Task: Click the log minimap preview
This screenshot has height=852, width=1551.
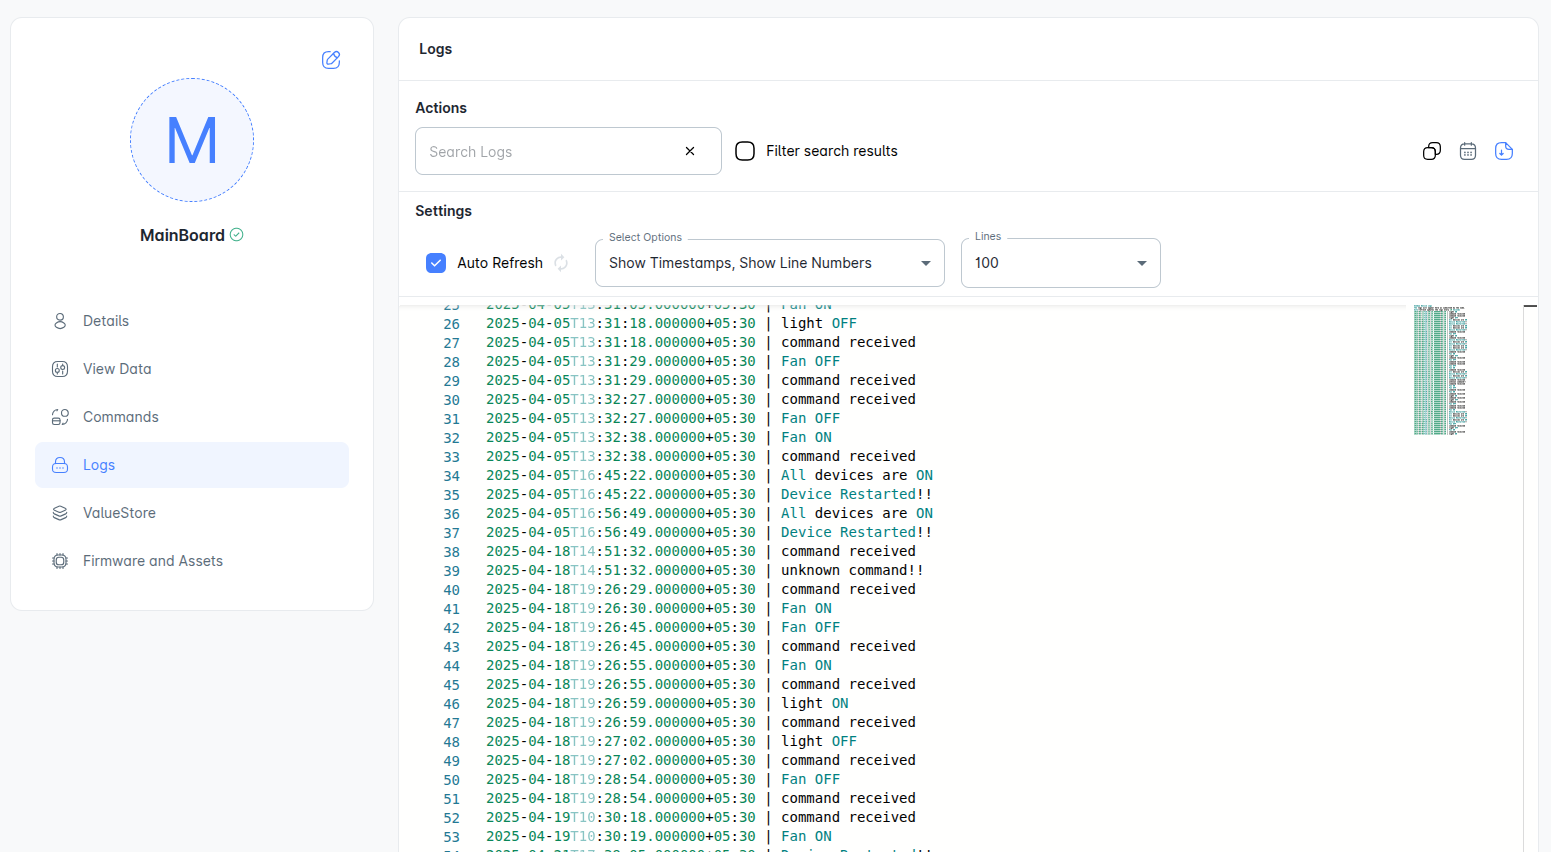Action: click(1440, 370)
